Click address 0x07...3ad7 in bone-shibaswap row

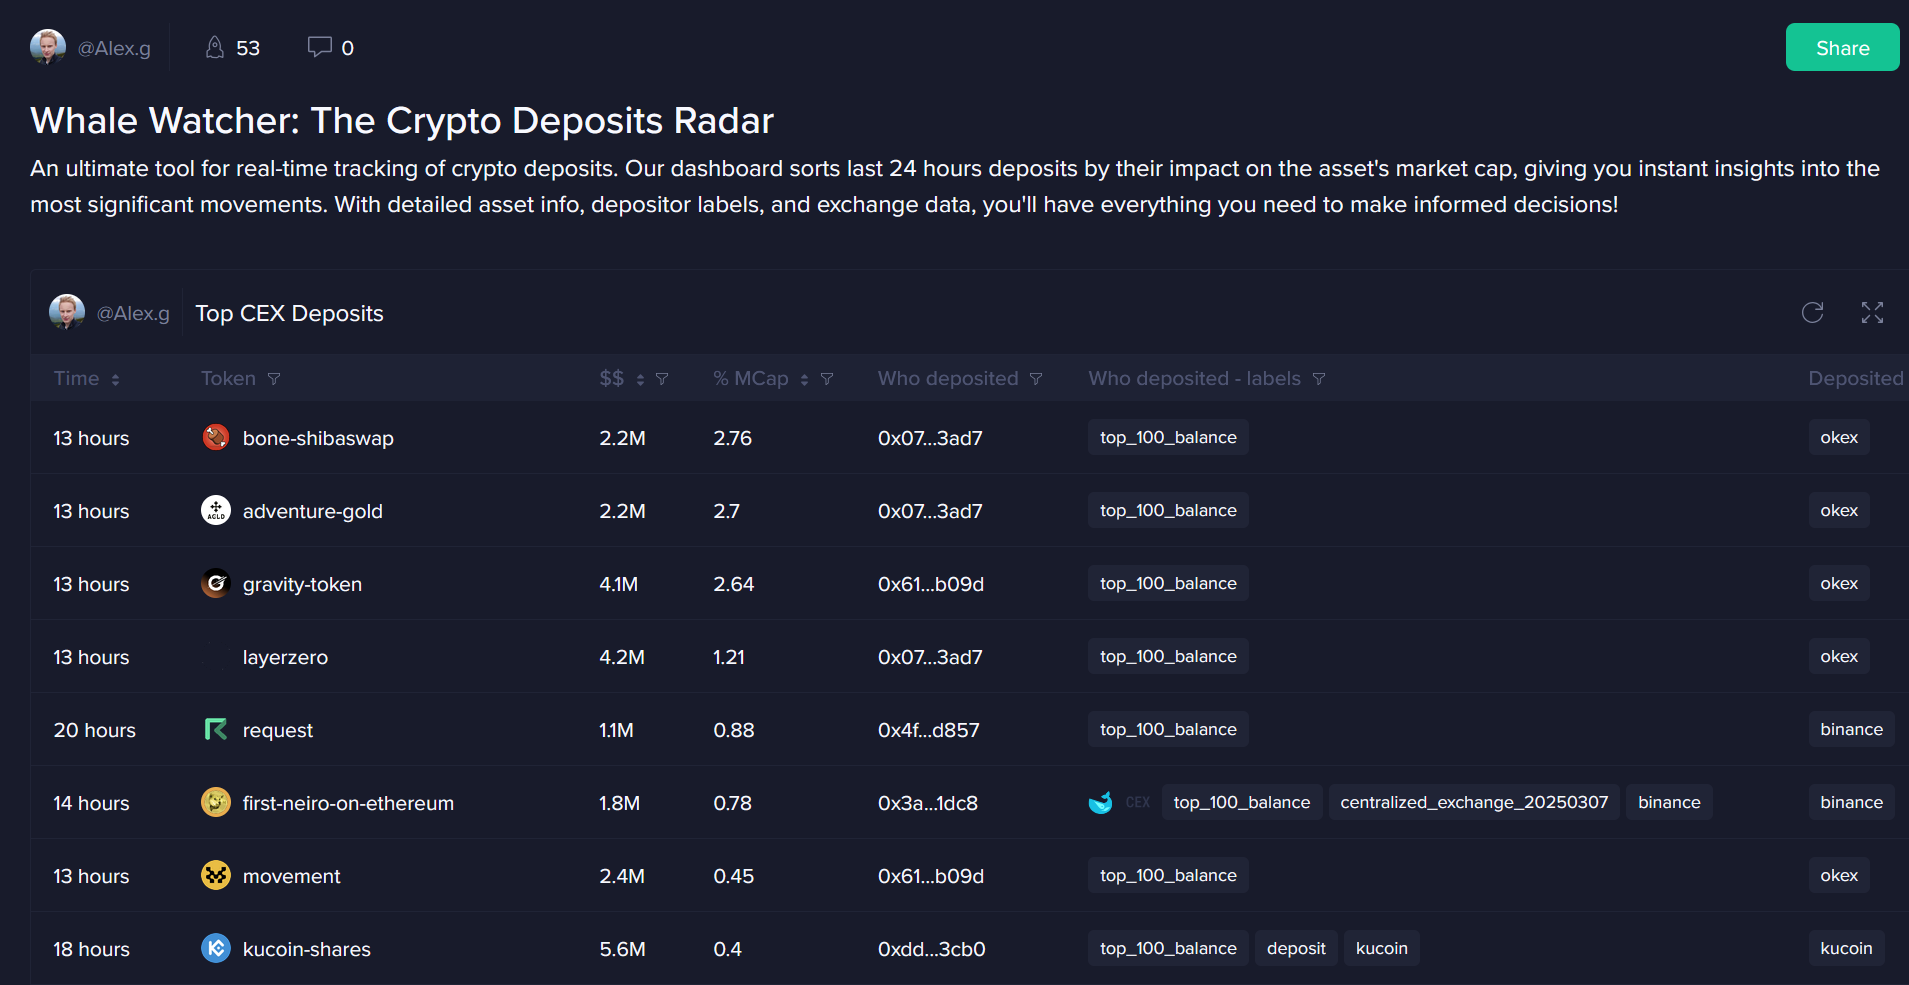930,438
